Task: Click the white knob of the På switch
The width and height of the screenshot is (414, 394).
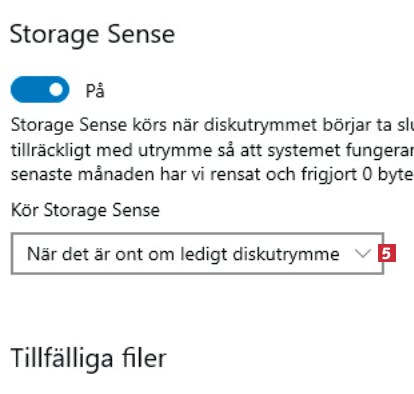Action: (56, 89)
